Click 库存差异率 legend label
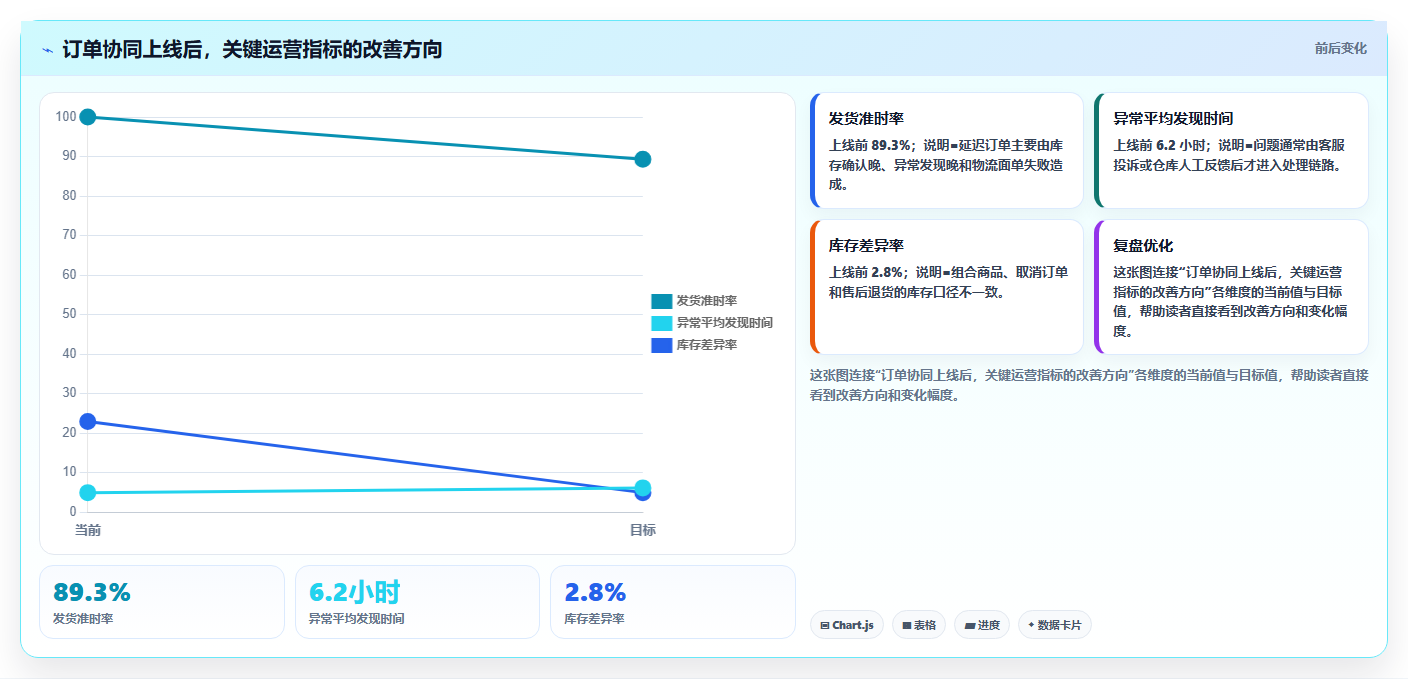The width and height of the screenshot is (1408, 679). coord(707,345)
